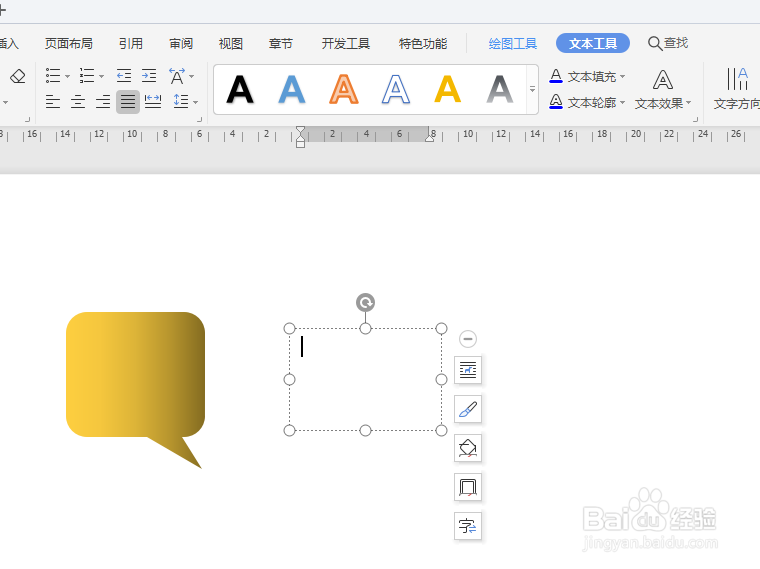Click the text fill A icon

click(x=556, y=76)
